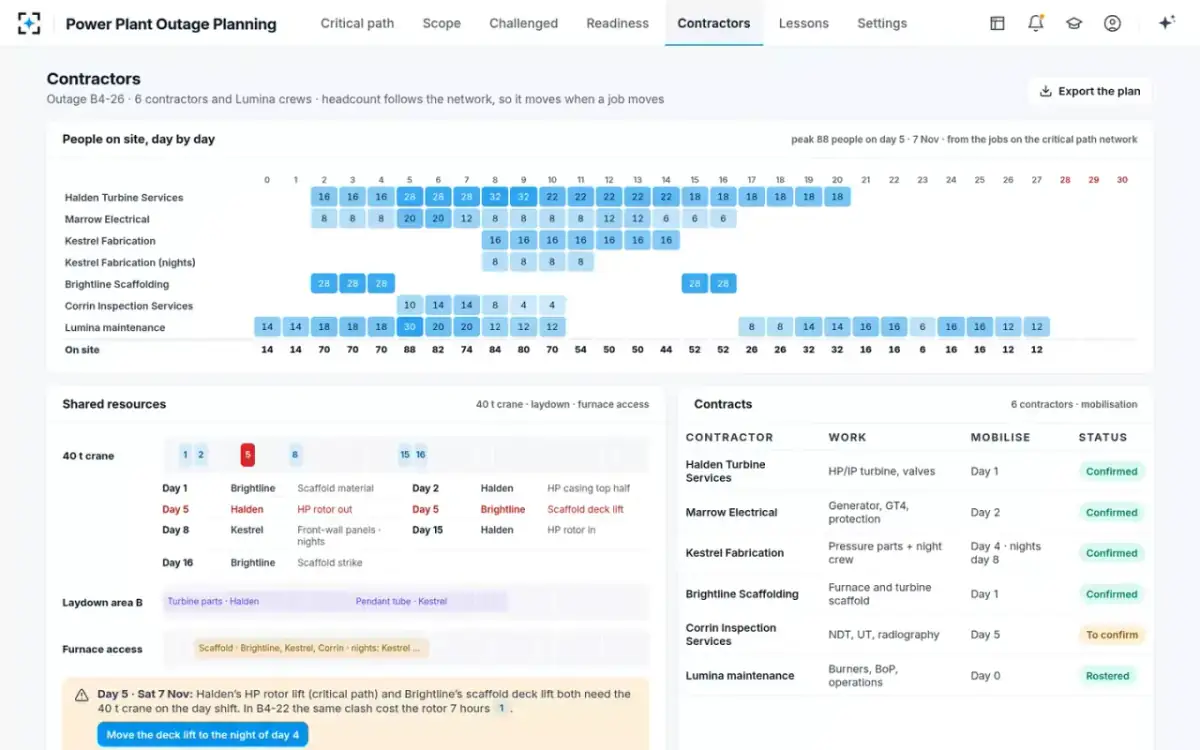Select the day 1 marker on the 40 t crane
Image resolution: width=1200 pixels, height=750 pixels.
tap(185, 455)
